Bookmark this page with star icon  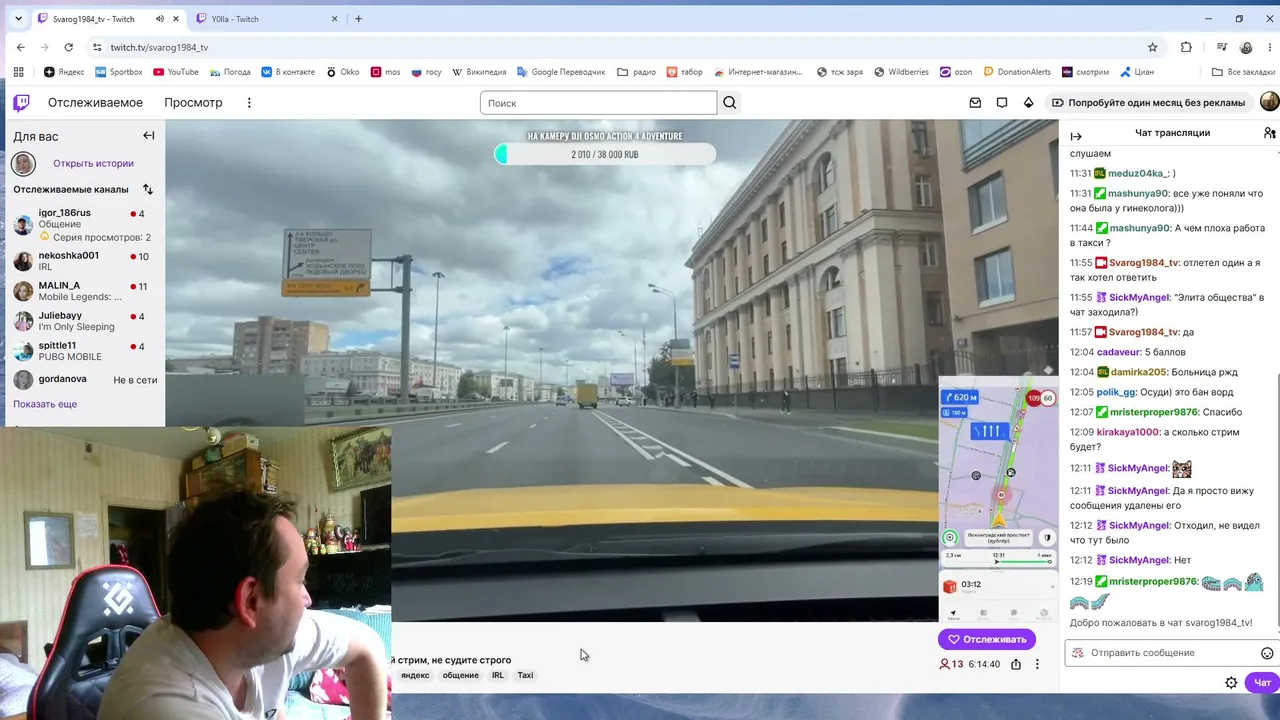[1152, 47]
